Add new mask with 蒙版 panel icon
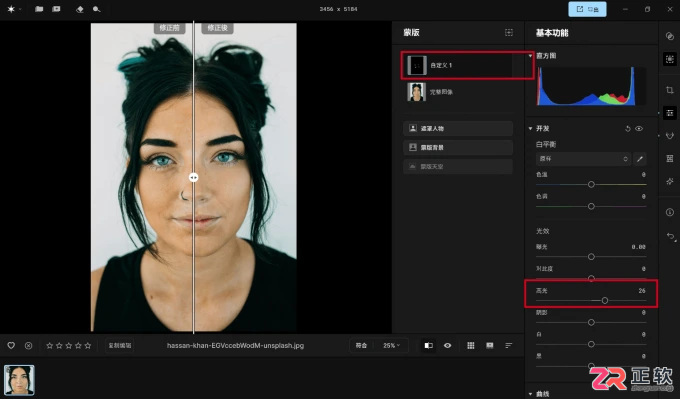Viewport: 680px width, 399px height. coord(509,33)
